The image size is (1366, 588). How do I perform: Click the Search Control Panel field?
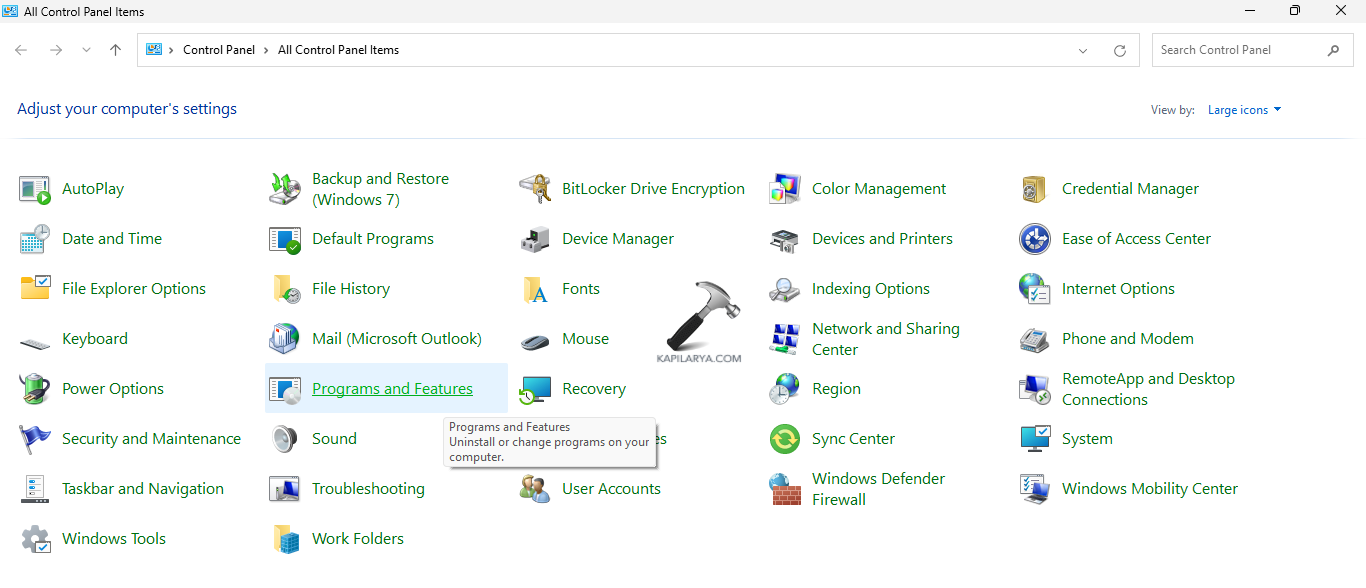[1238, 50]
